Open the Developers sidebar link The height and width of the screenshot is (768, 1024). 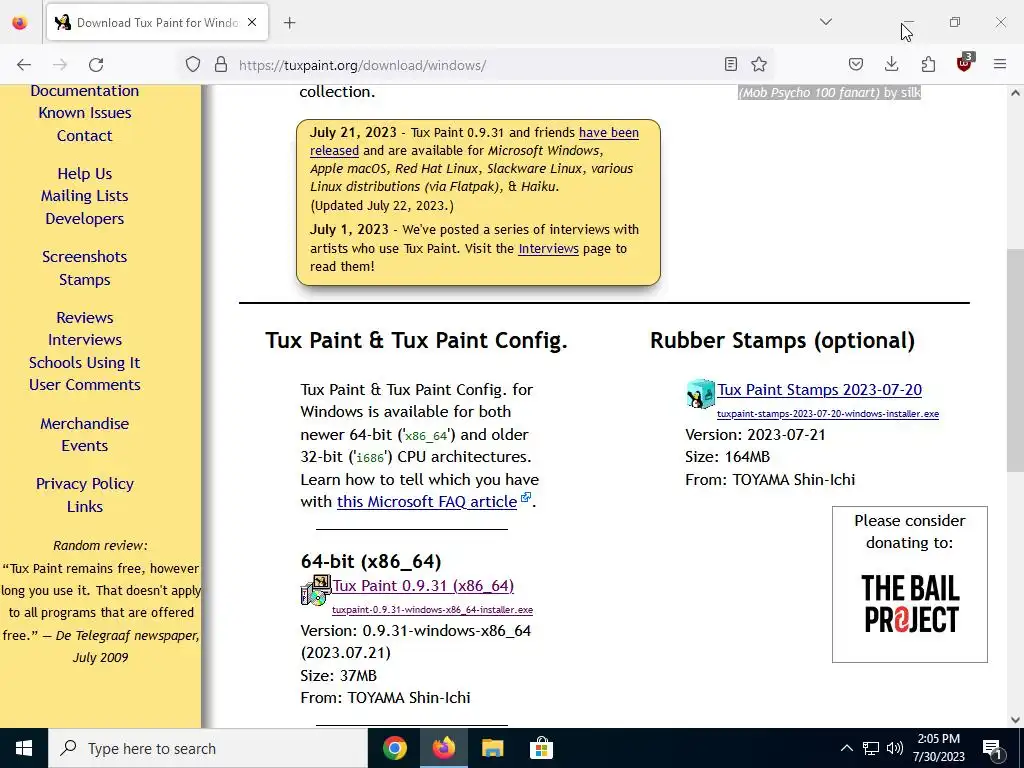tap(85, 219)
